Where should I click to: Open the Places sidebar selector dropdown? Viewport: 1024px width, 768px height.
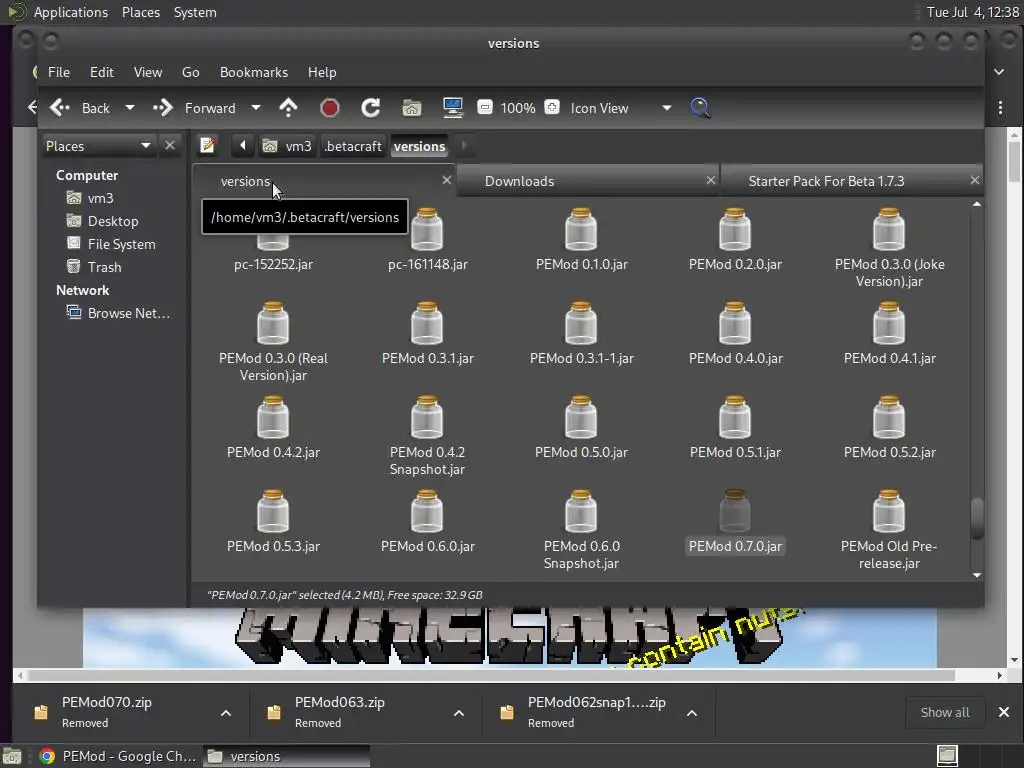pyautogui.click(x=98, y=146)
